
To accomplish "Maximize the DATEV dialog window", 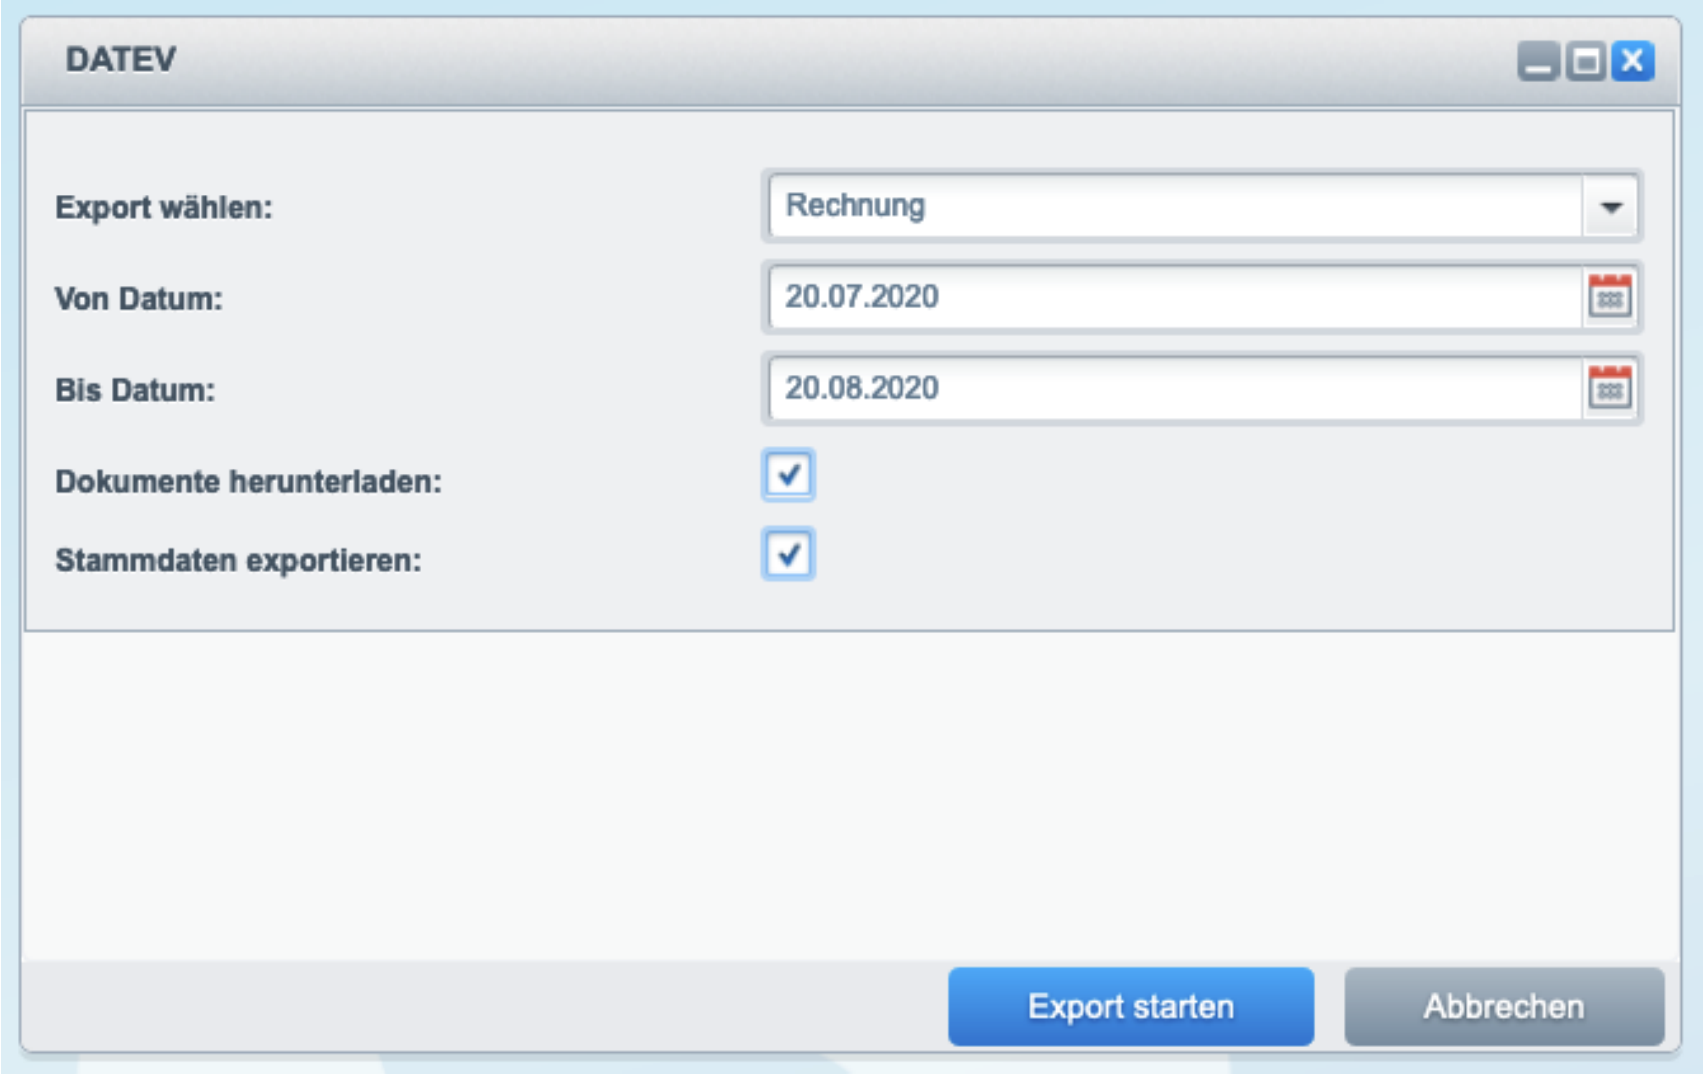I will pos(1585,61).
